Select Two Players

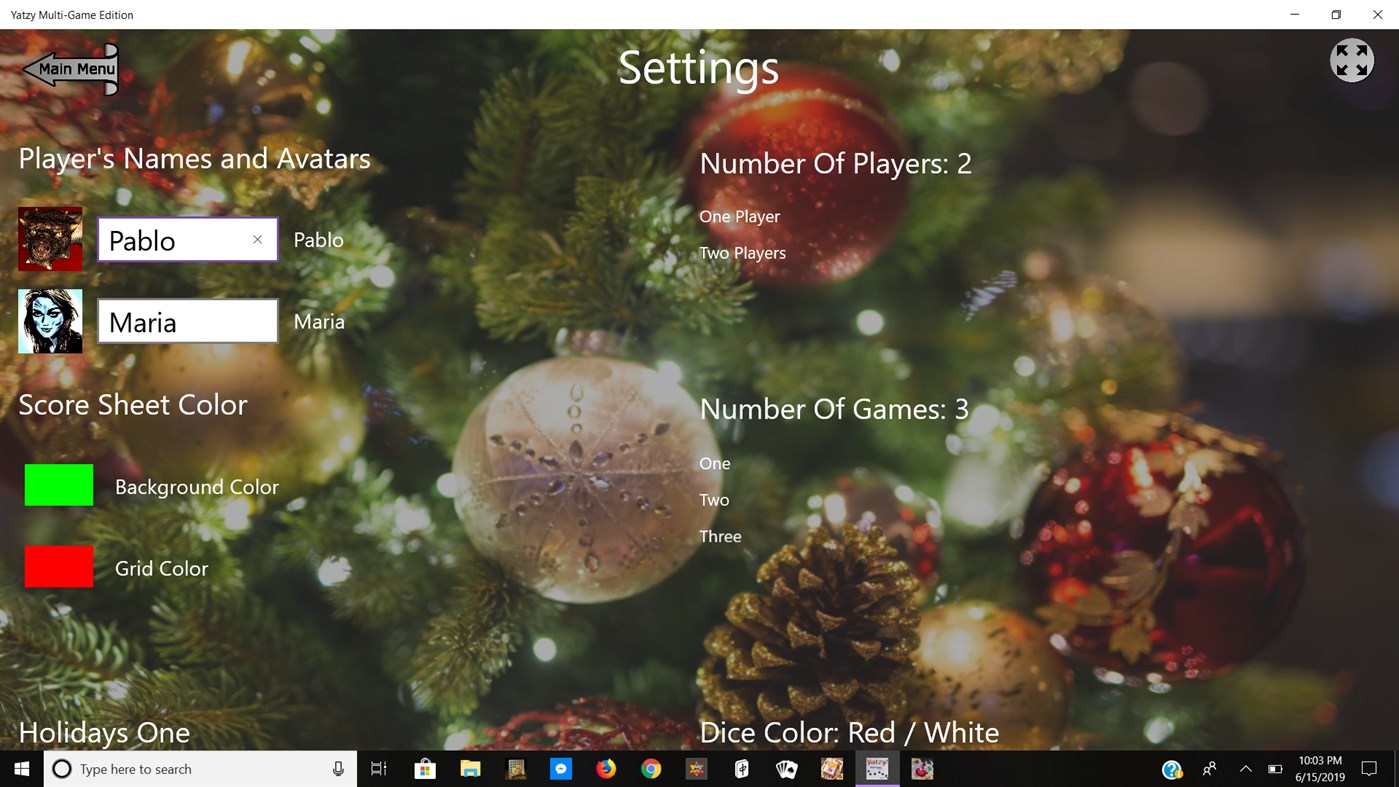click(742, 252)
